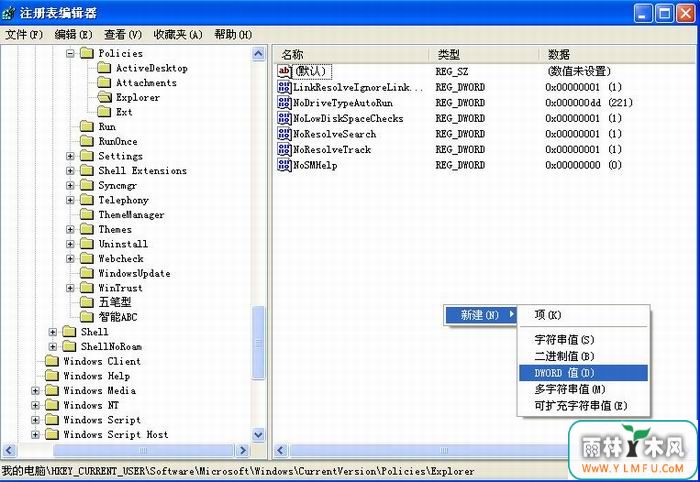
Task: Click the WindowsUpdate folder icon
Action: [x=87, y=273]
